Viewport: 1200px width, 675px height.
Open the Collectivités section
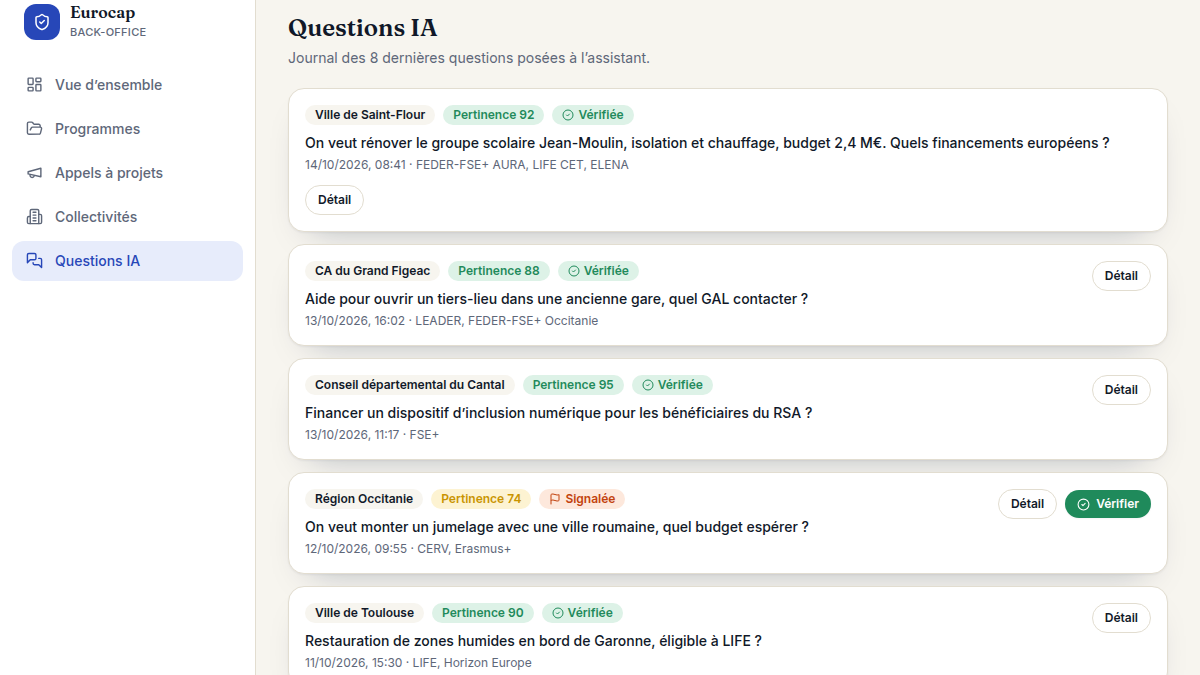pos(127,217)
